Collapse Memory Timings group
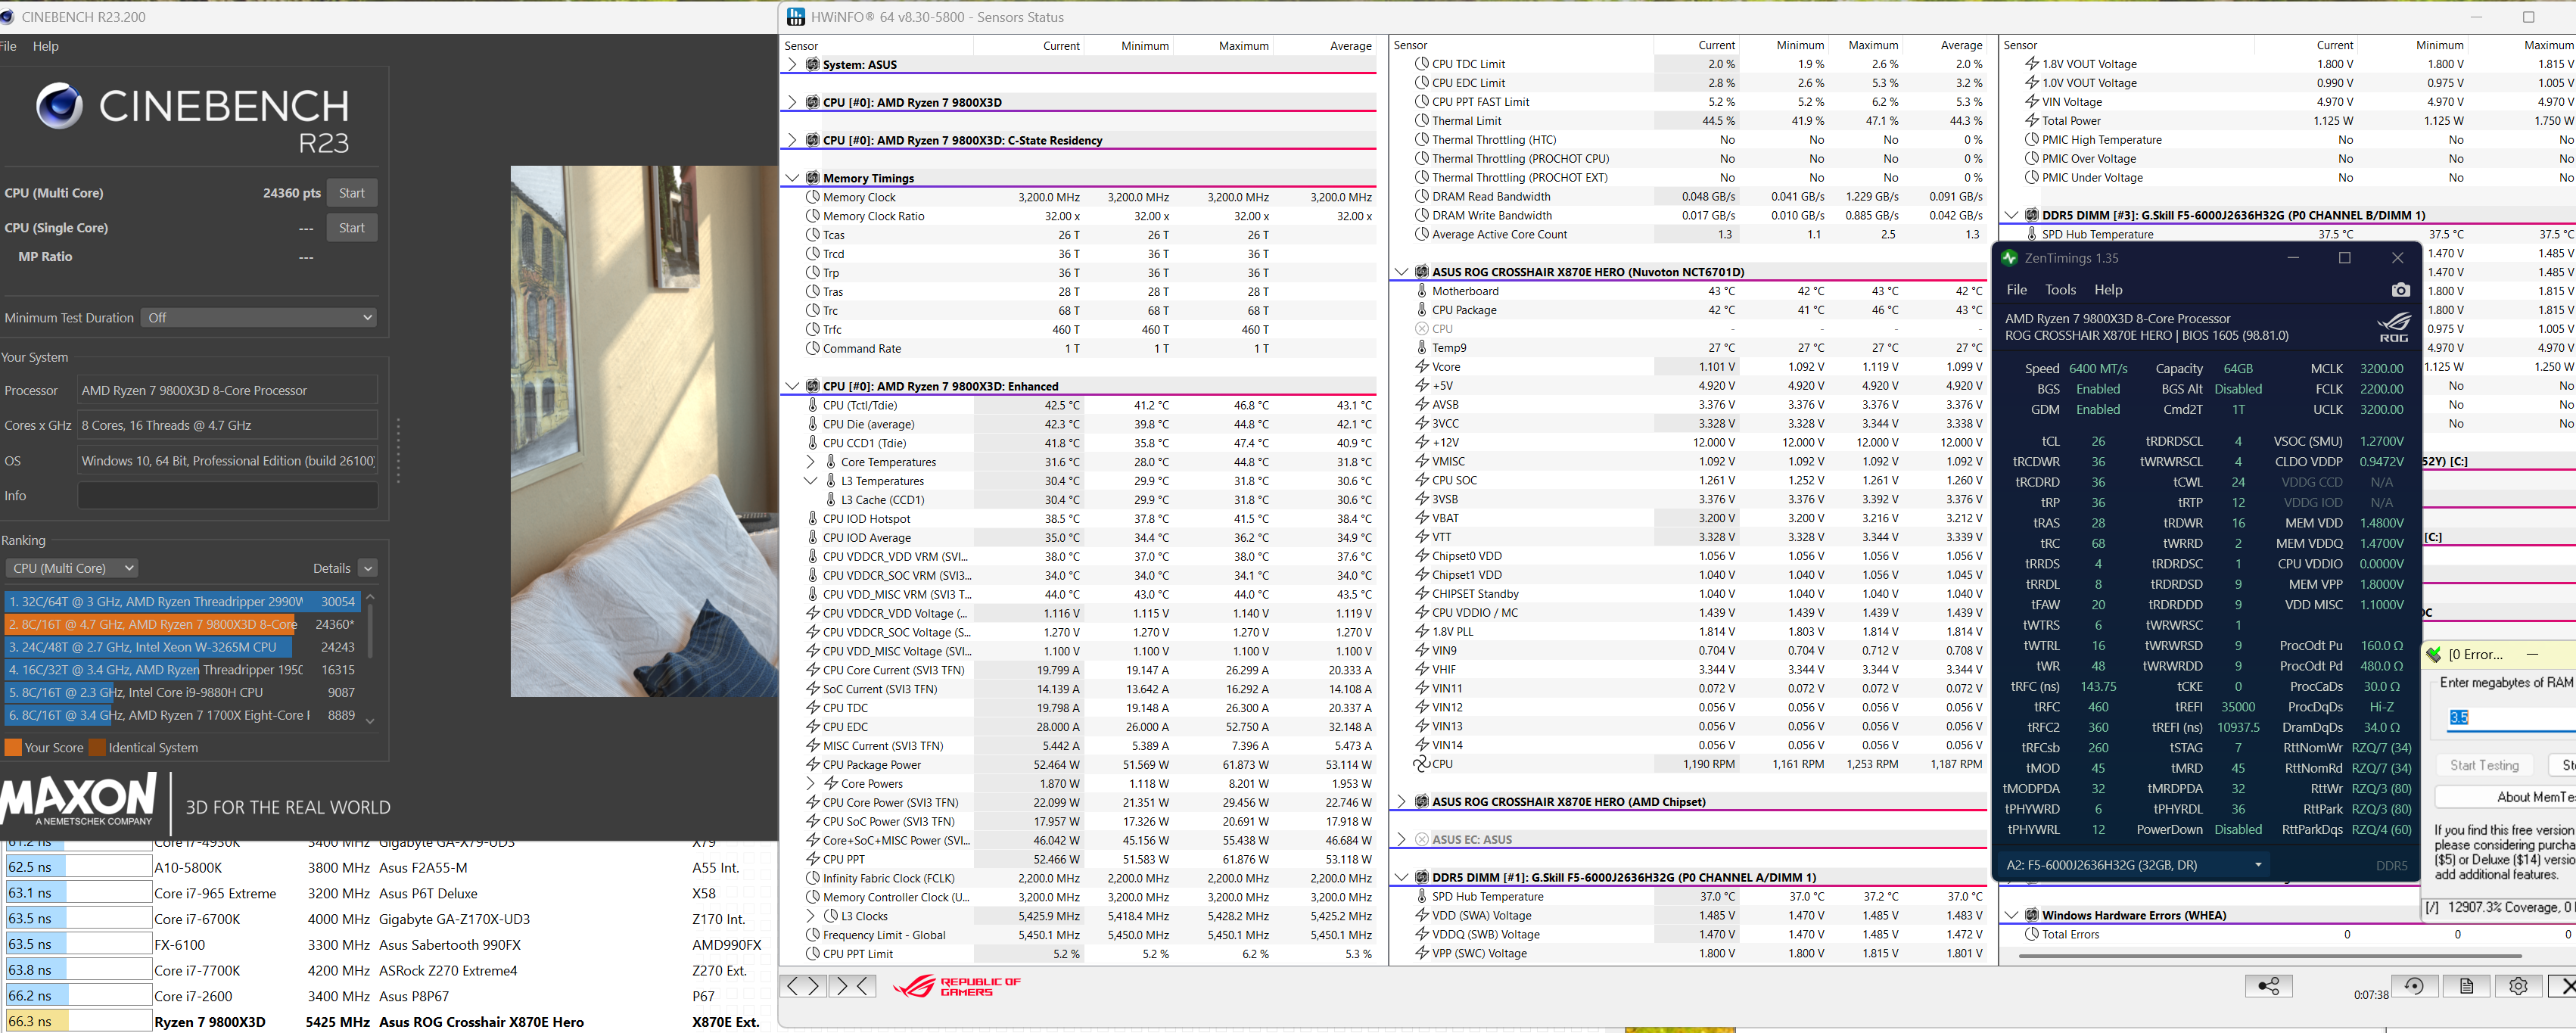 tap(792, 178)
